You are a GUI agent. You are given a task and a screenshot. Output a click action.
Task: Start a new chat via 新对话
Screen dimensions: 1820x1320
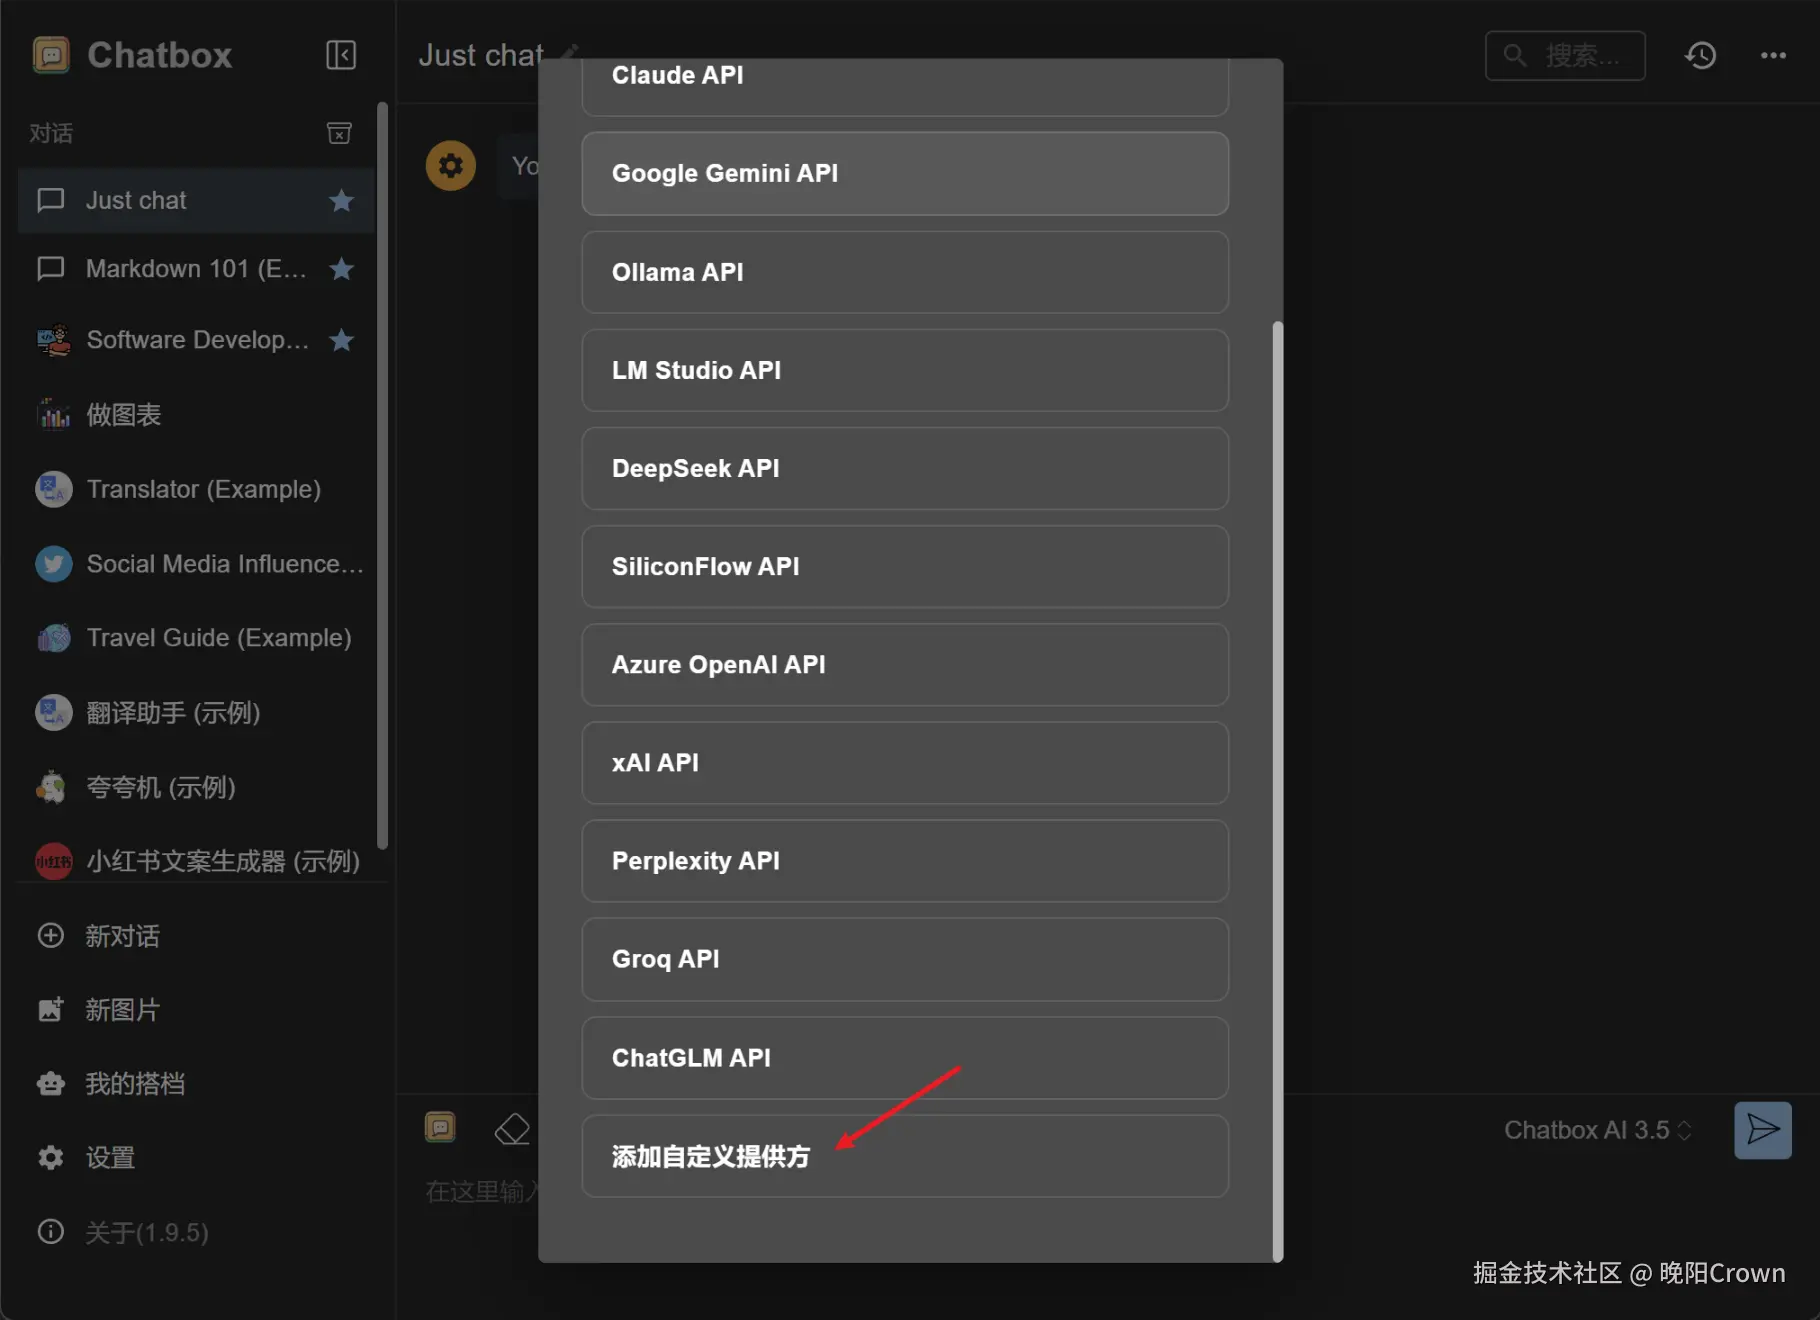click(196, 936)
